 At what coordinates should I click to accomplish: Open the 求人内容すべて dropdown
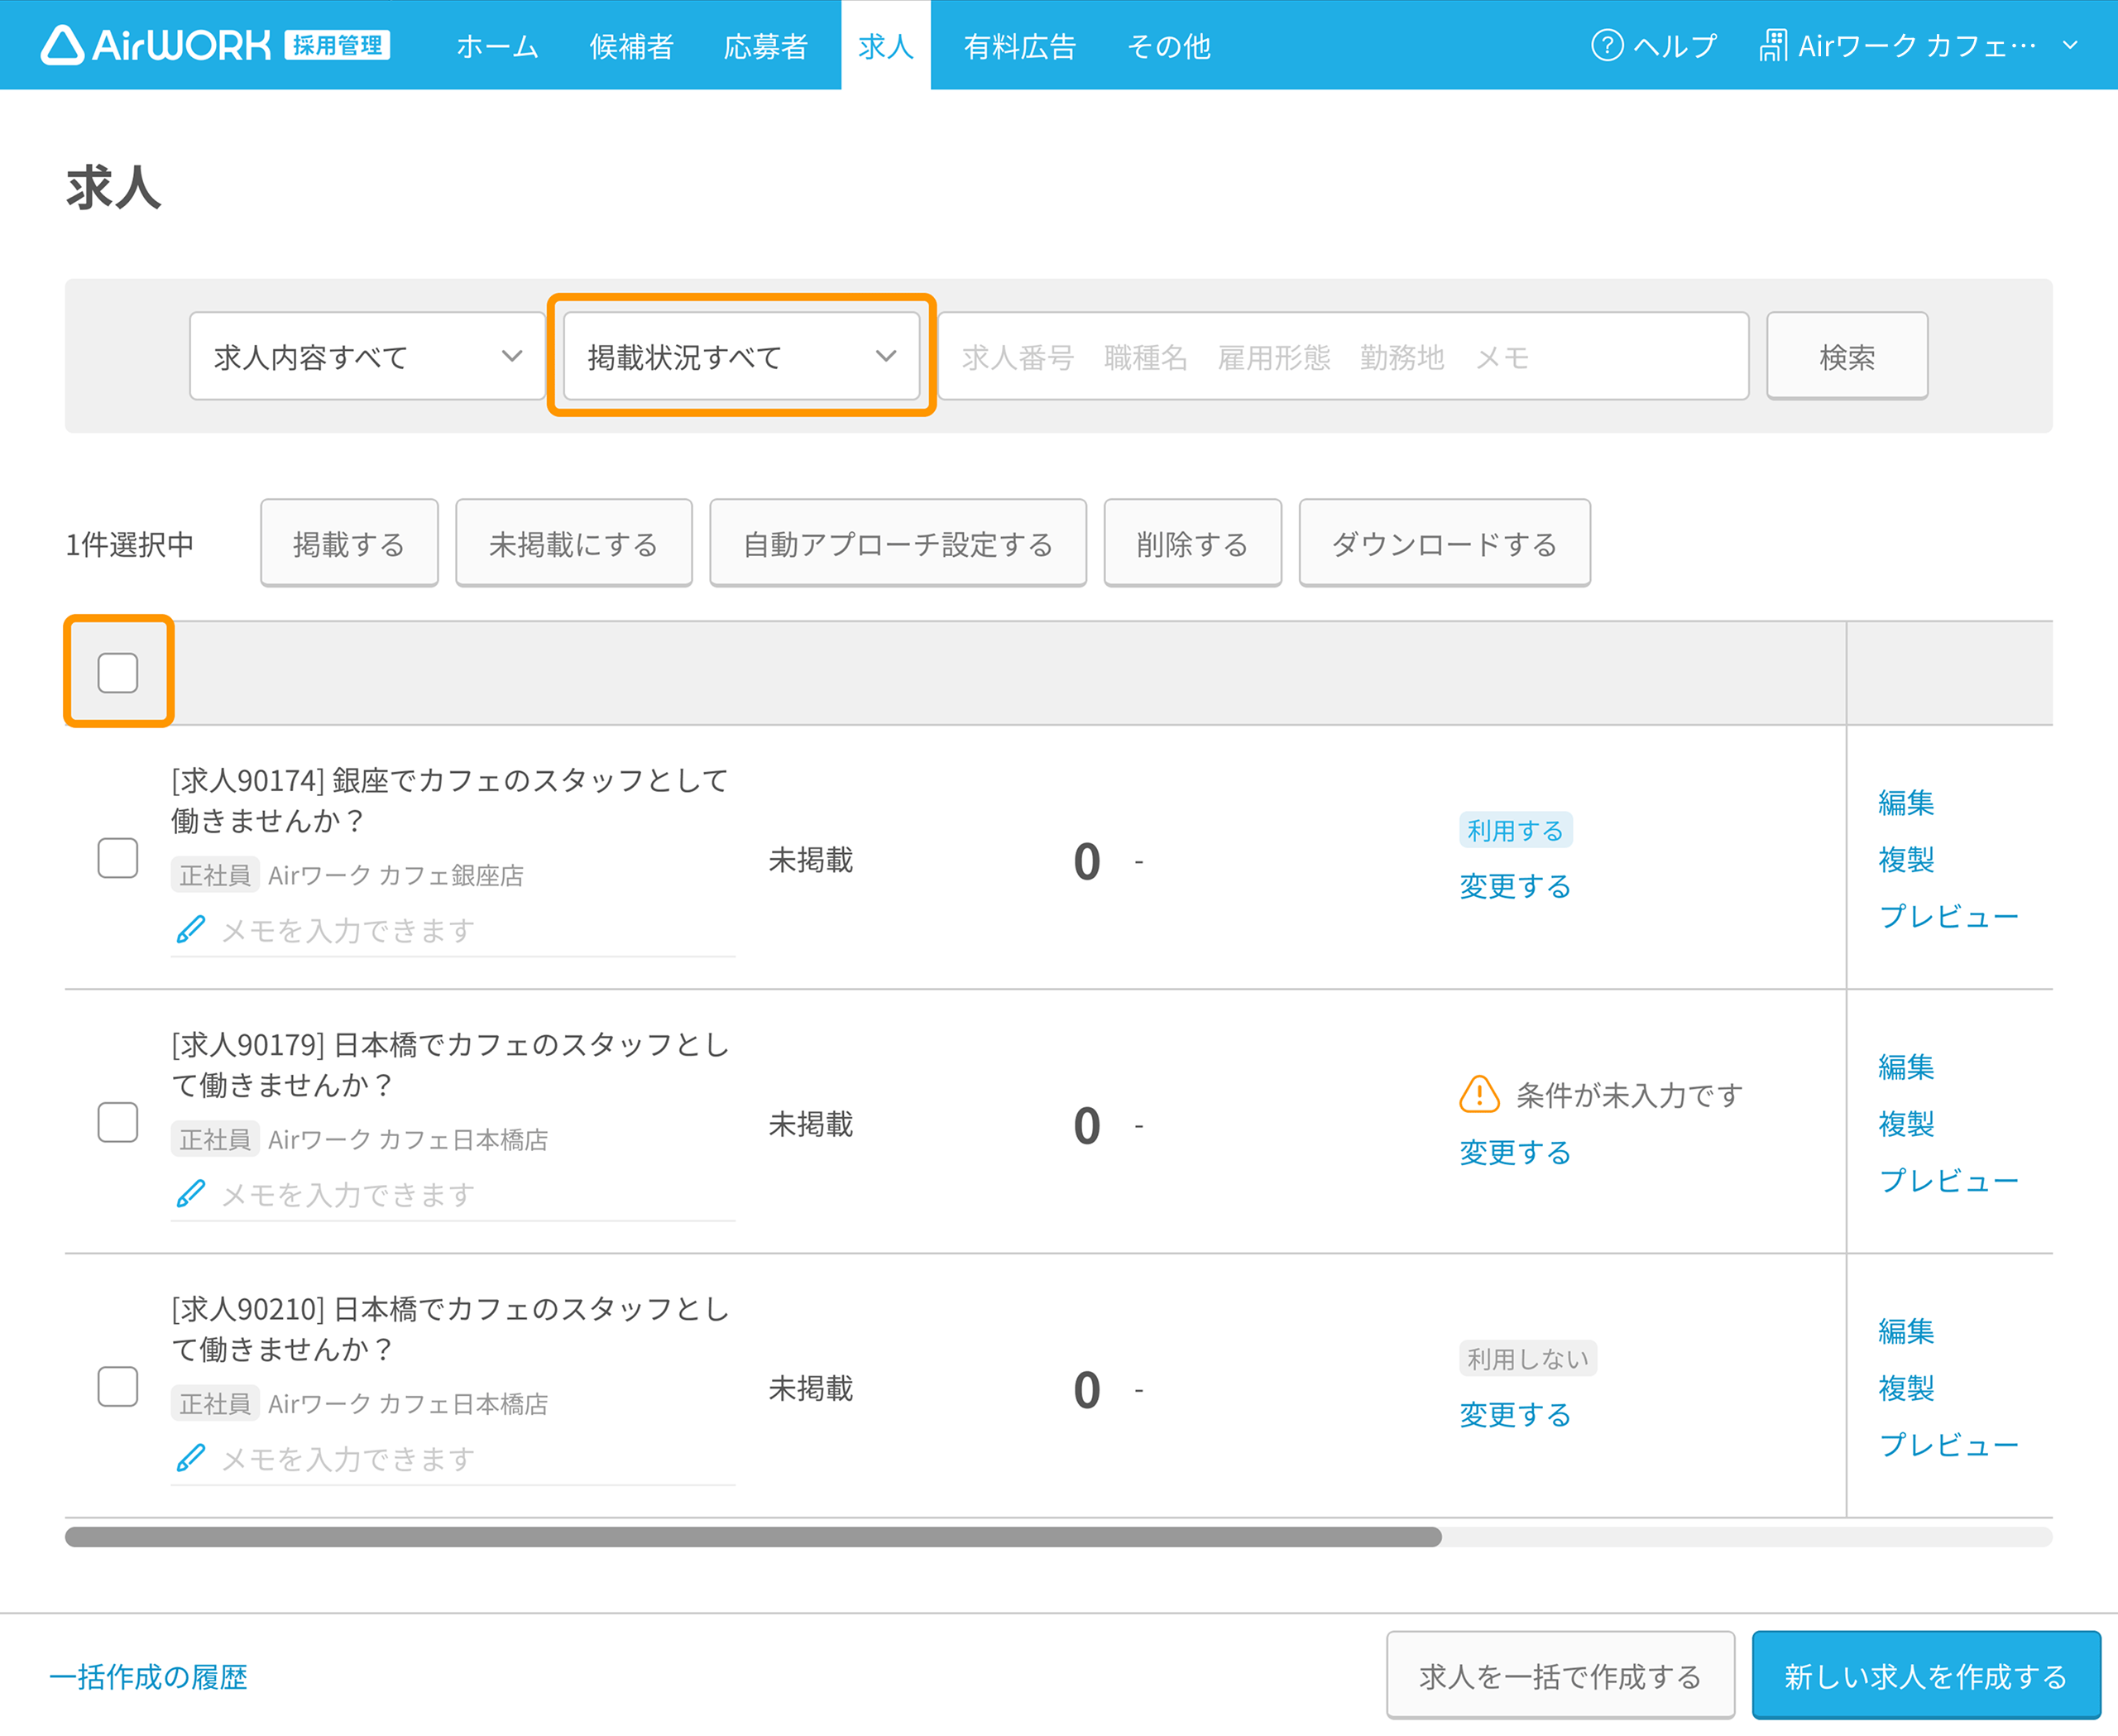click(367, 356)
